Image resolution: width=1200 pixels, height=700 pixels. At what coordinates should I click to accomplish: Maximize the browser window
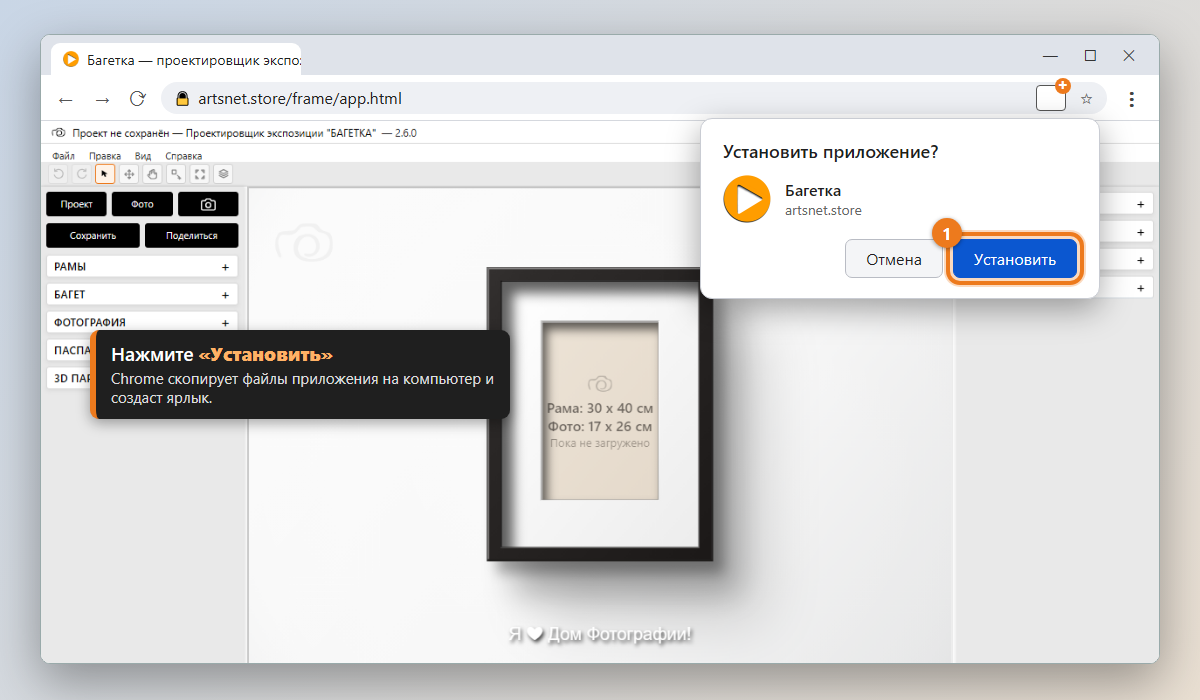click(1090, 56)
